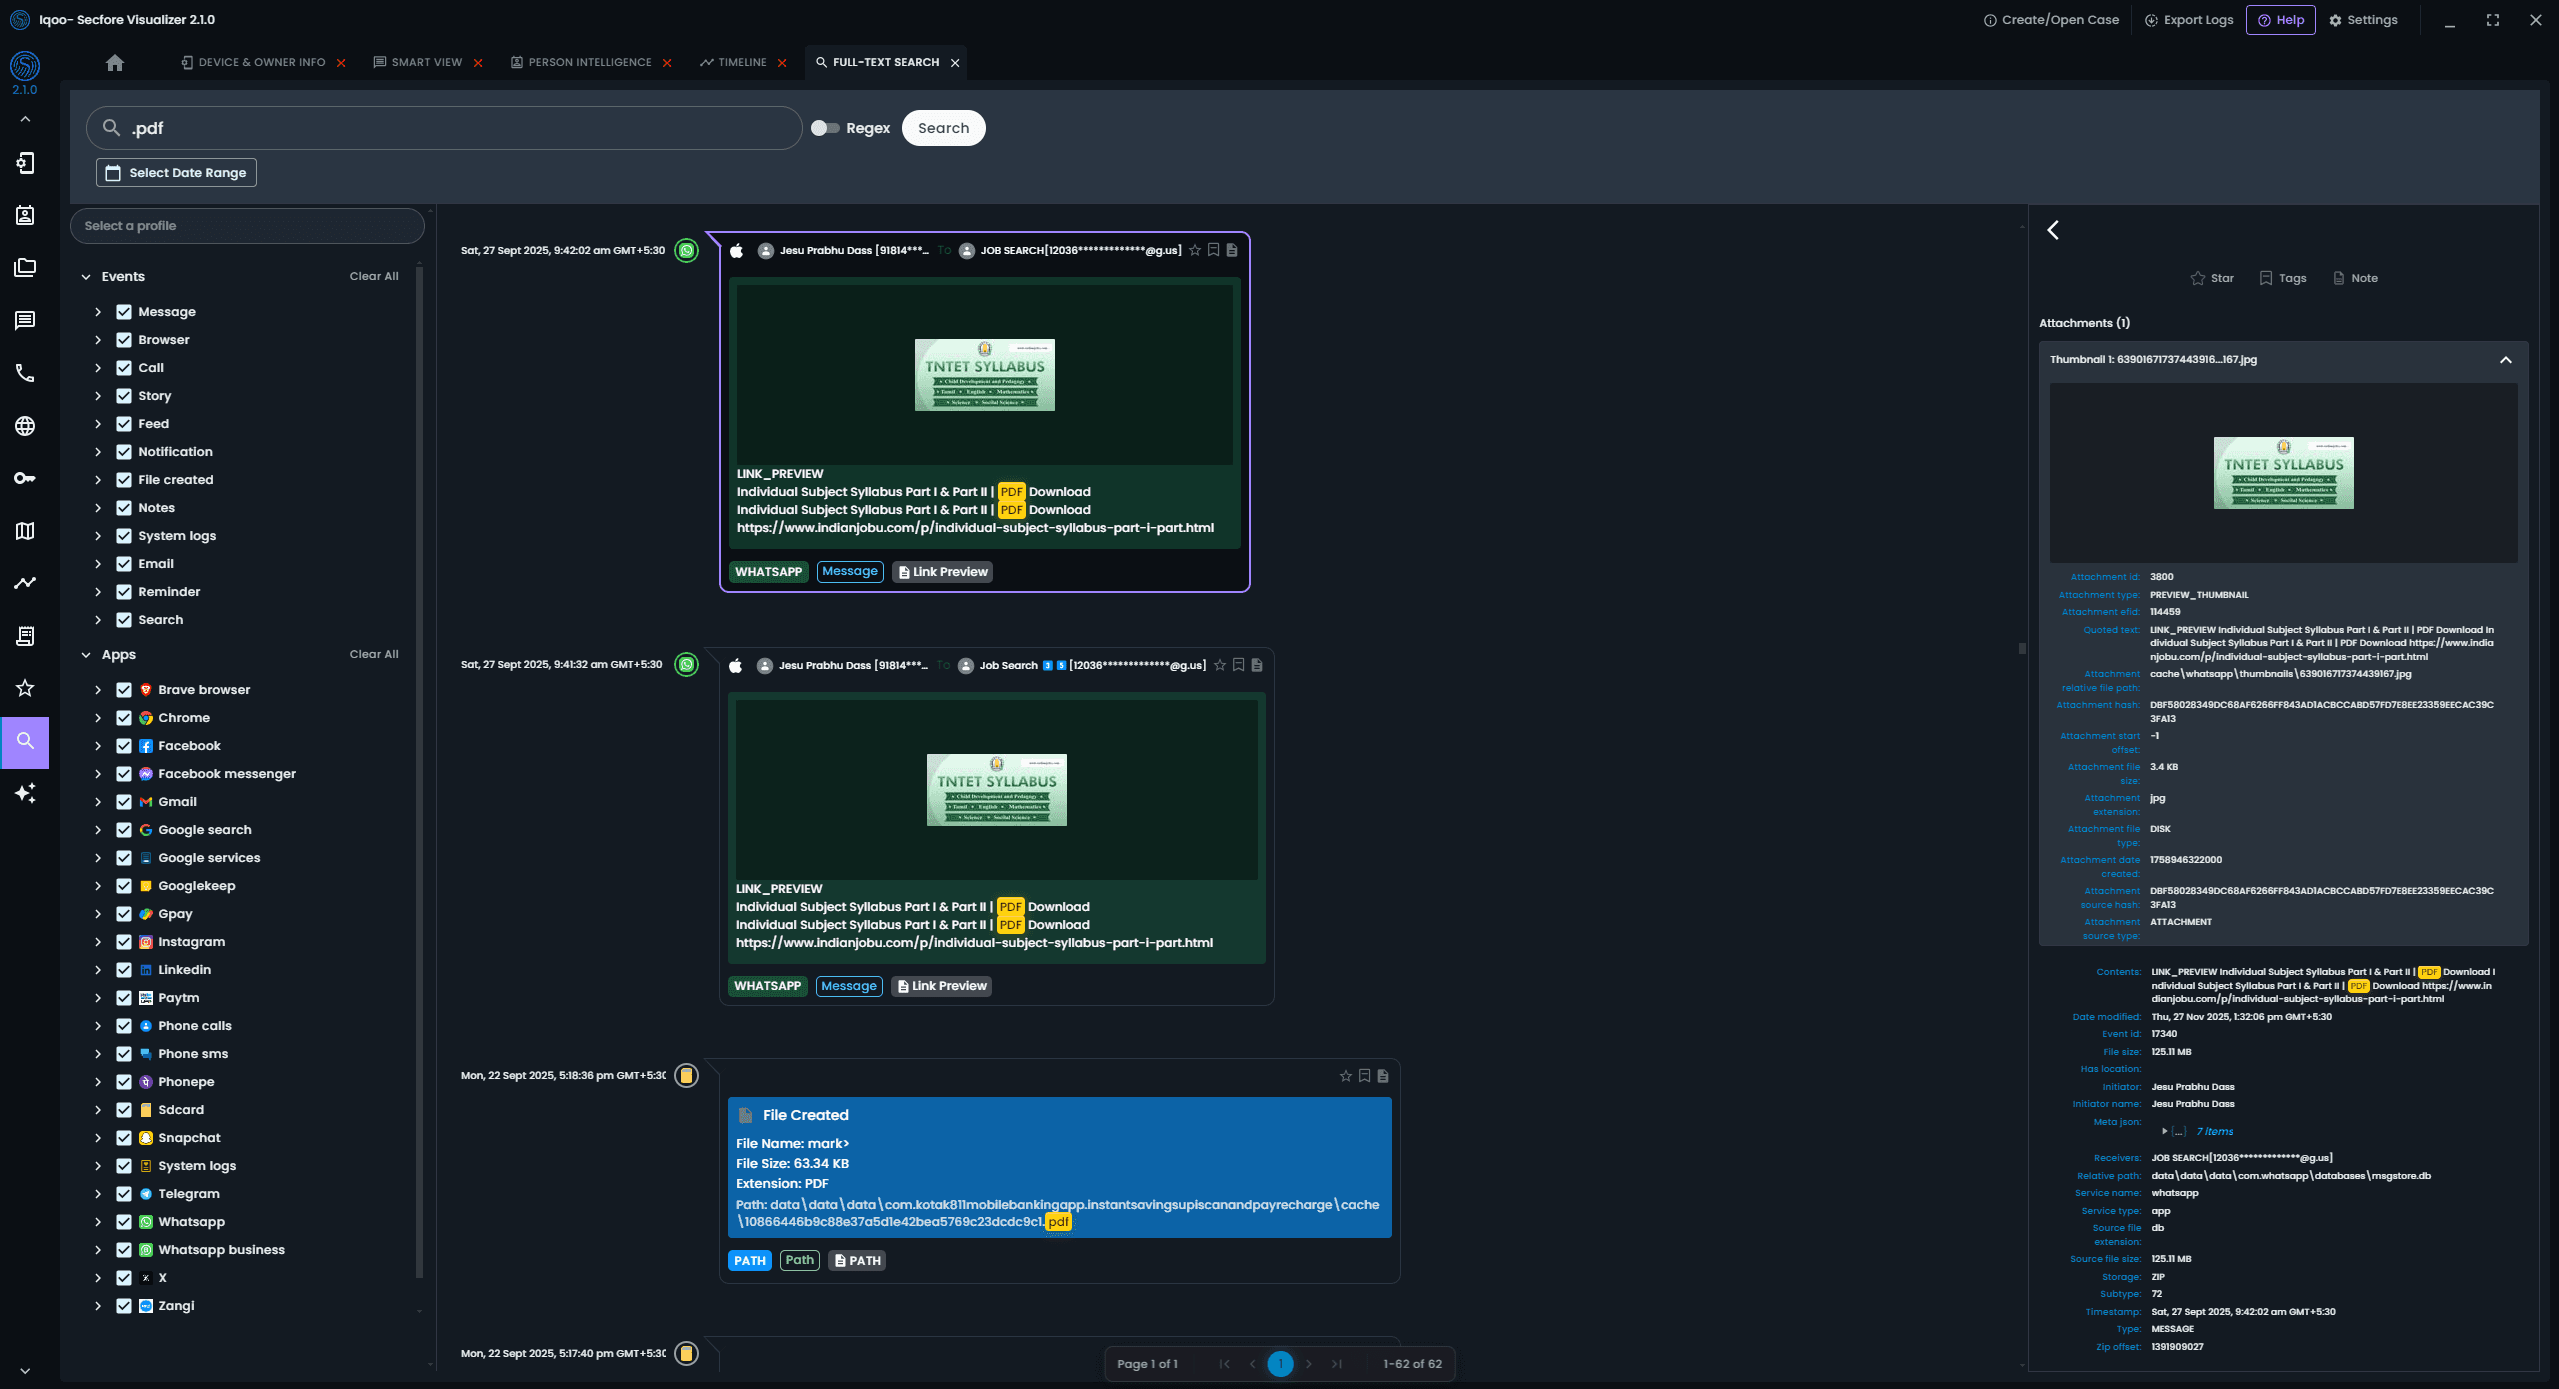Click the home icon tab

[x=115, y=63]
